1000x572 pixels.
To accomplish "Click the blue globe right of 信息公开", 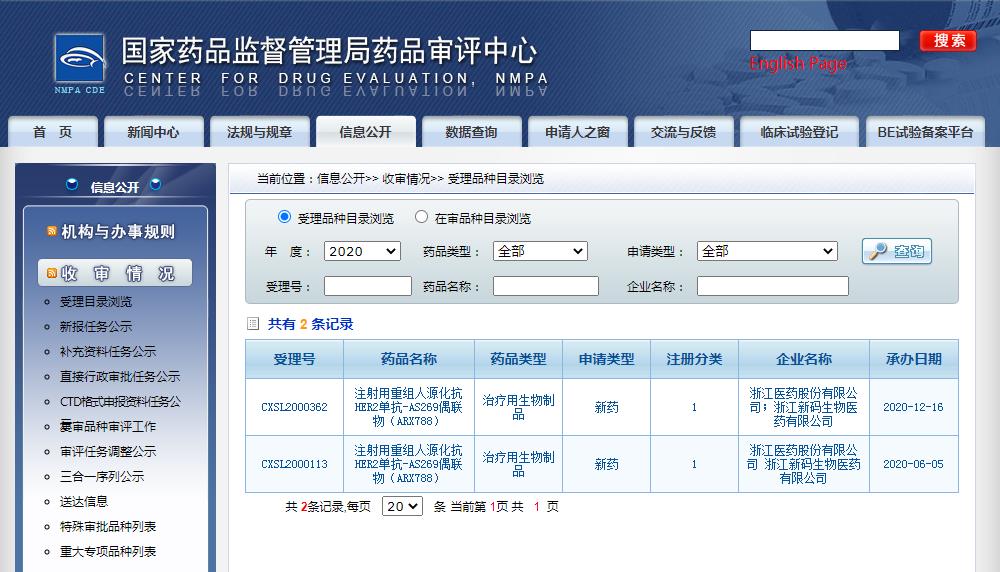I will tap(155, 185).
